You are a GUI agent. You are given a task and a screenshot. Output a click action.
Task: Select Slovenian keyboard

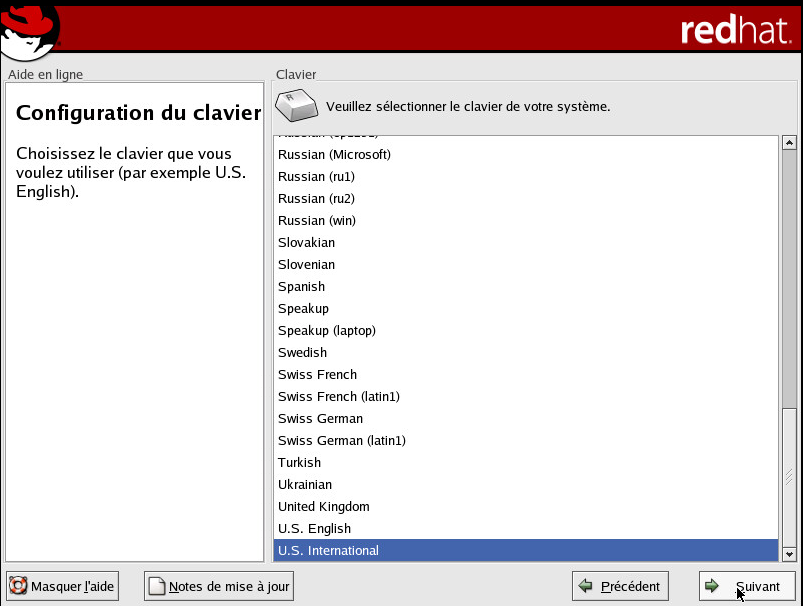[x=526, y=265]
